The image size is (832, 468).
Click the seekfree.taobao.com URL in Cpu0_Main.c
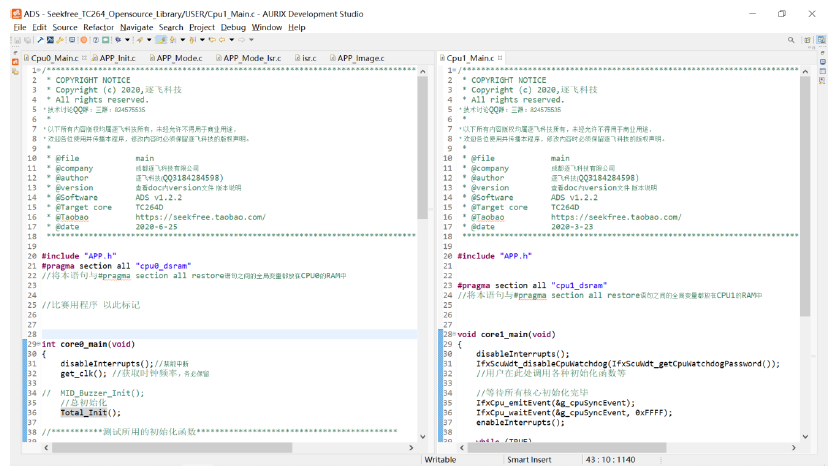click(201, 217)
